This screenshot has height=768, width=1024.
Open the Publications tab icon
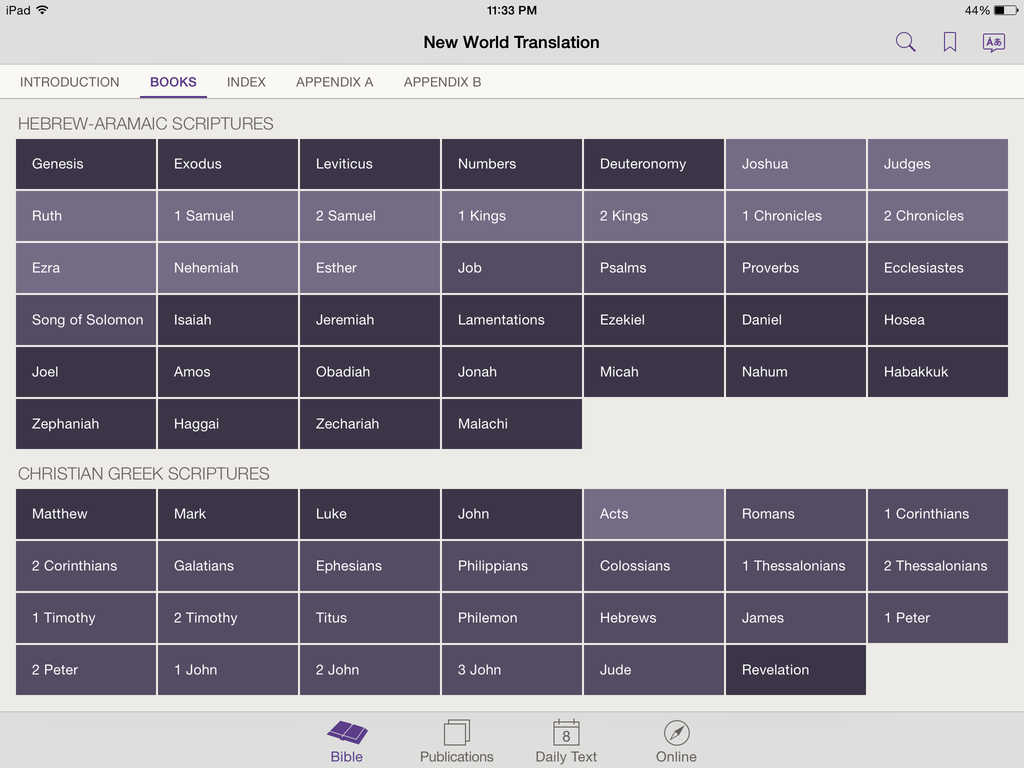coord(456,732)
